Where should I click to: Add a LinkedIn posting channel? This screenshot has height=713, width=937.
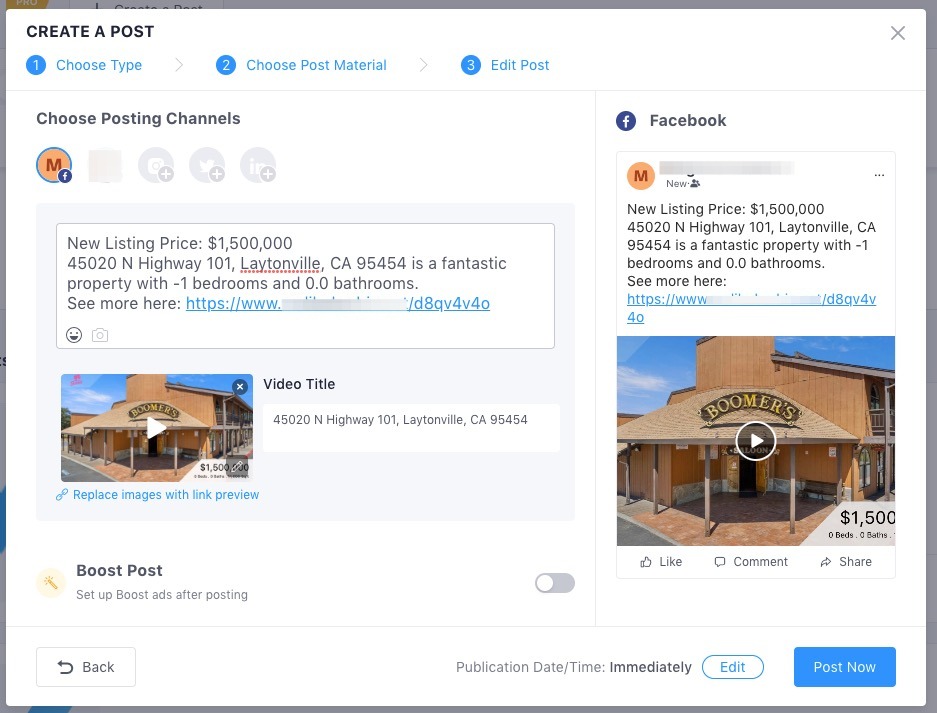pyautogui.click(x=258, y=166)
